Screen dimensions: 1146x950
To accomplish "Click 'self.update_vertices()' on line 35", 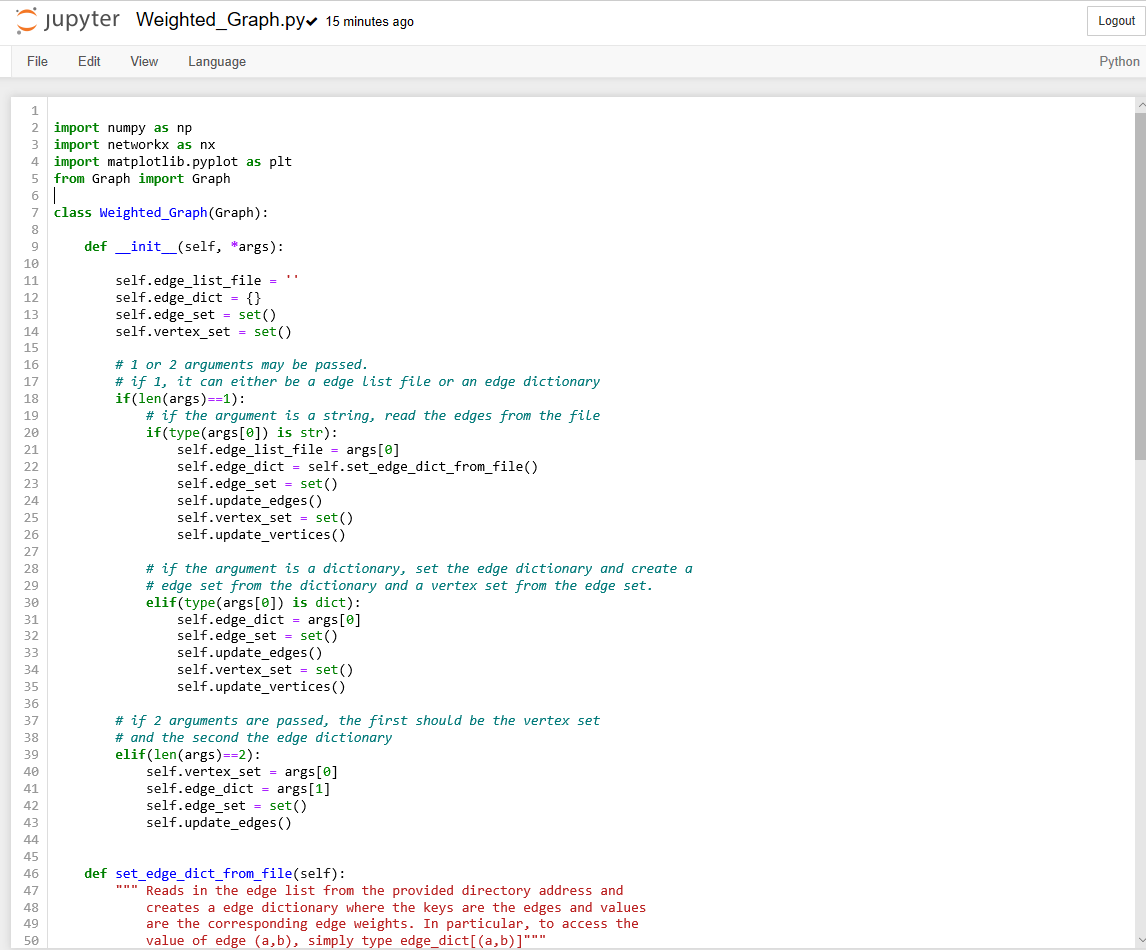I will [261, 687].
